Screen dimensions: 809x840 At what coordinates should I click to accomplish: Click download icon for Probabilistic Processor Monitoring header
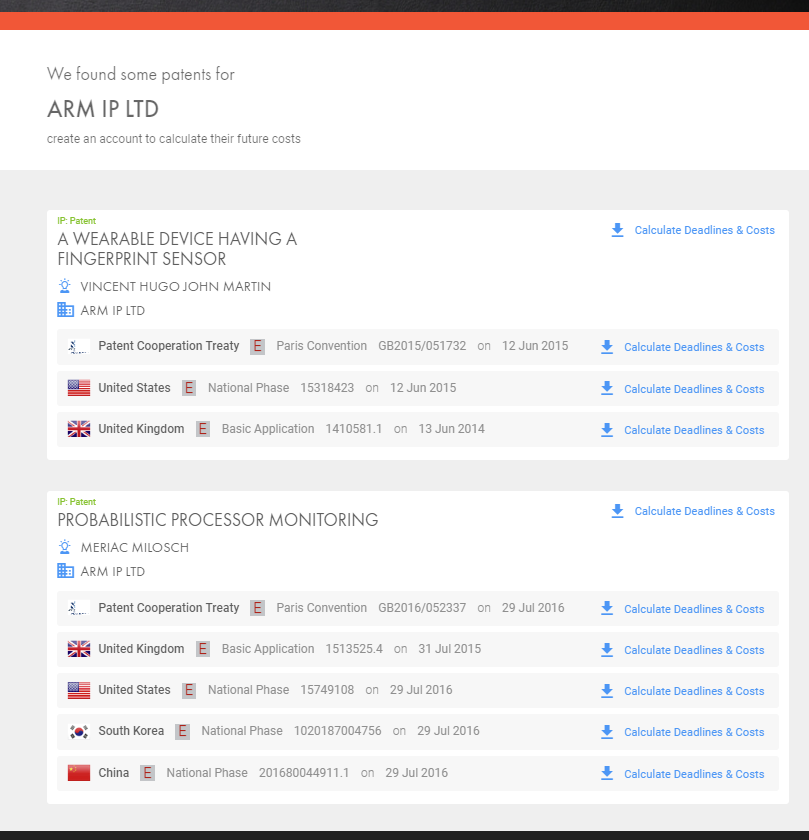(617, 511)
